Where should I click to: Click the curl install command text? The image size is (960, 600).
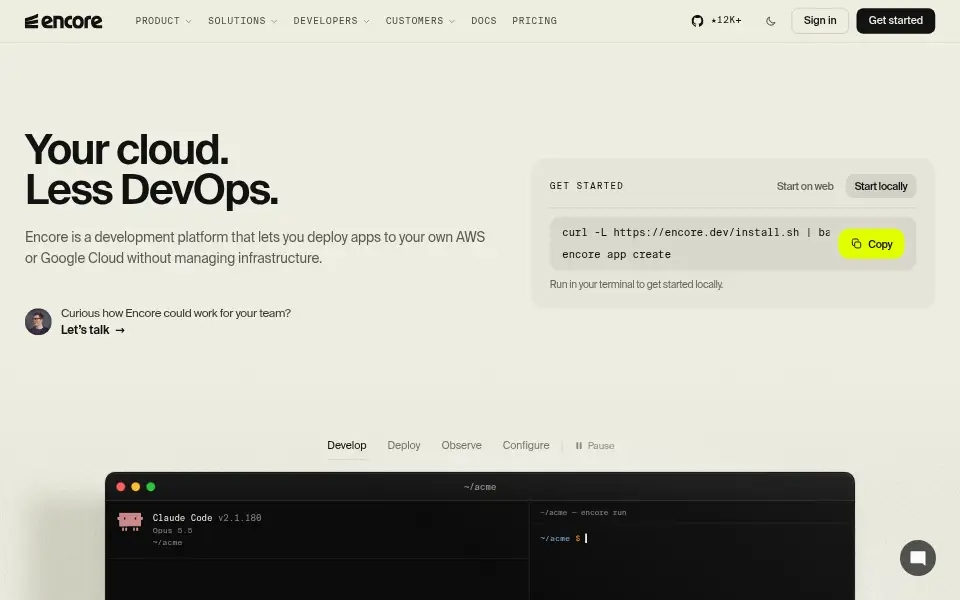pyautogui.click(x=696, y=233)
